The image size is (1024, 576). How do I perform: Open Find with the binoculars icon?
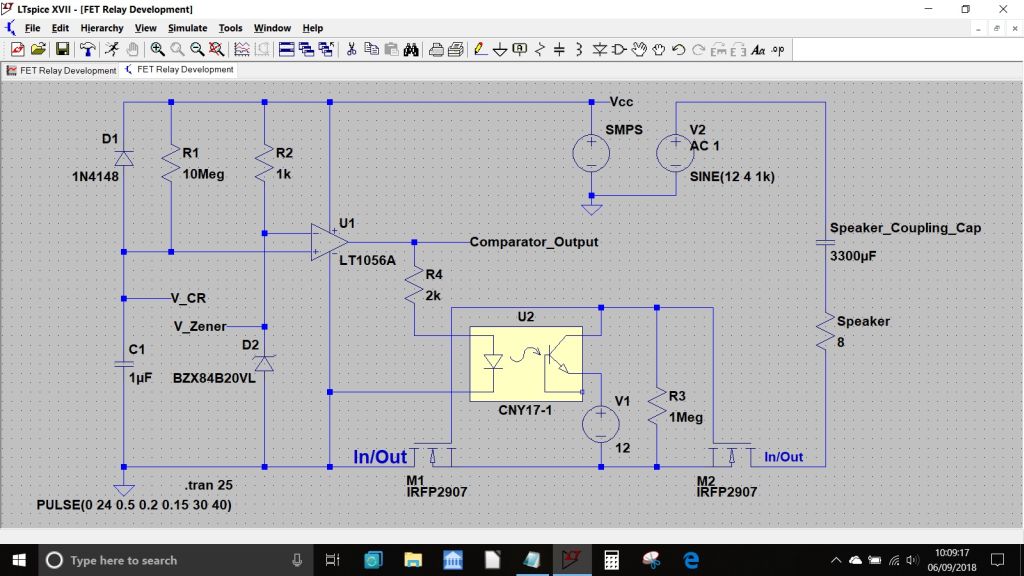click(411, 50)
